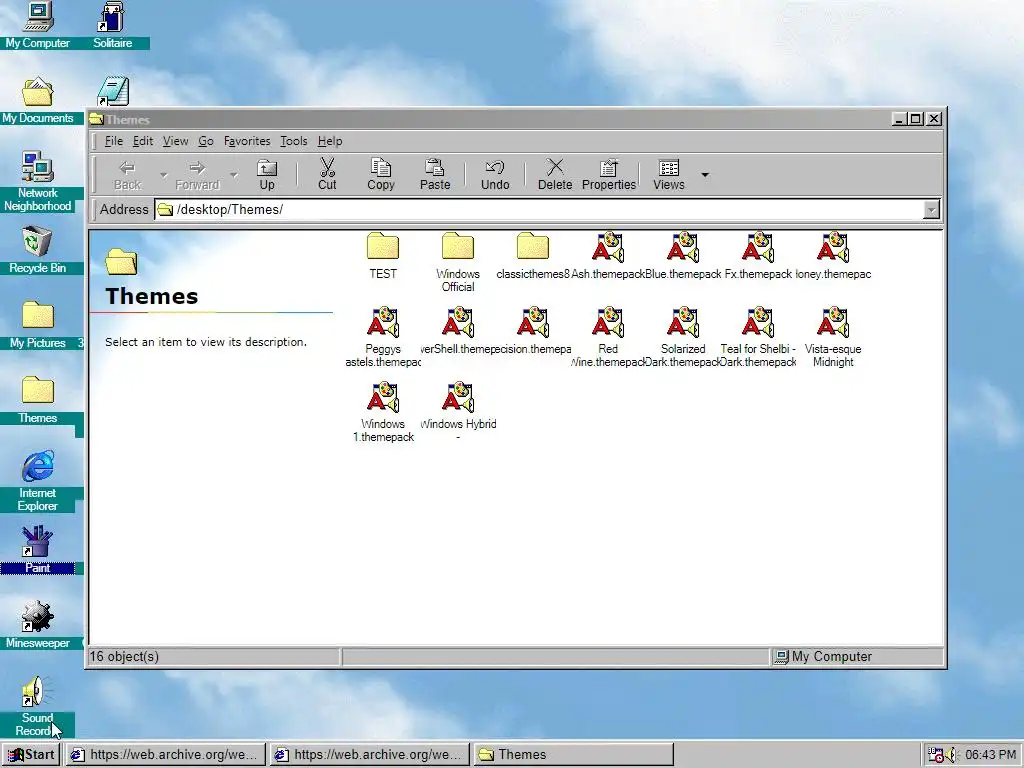
Task: Open the Go menu
Action: point(206,141)
